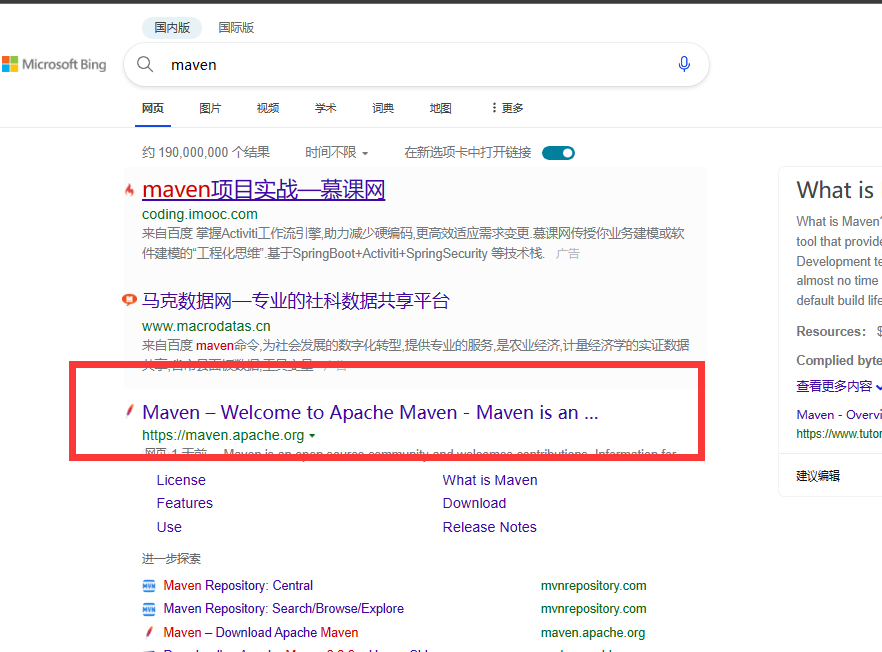
Task: Click the search magnifier icon
Action: click(x=145, y=64)
